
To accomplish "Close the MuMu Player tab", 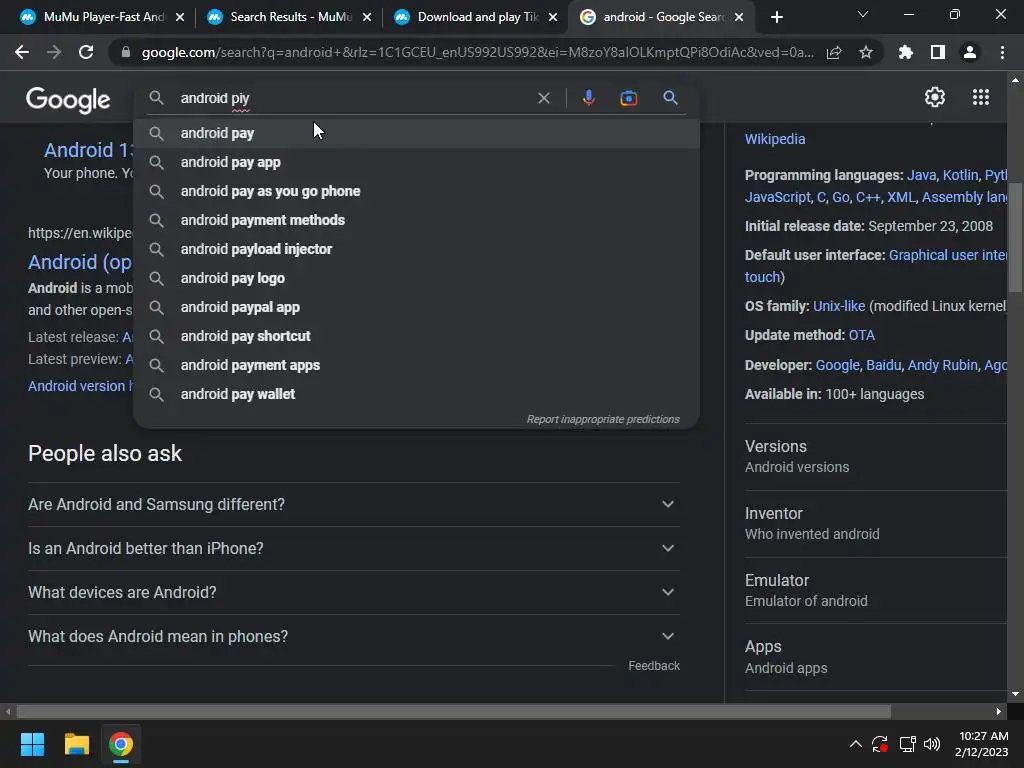I will (180, 17).
